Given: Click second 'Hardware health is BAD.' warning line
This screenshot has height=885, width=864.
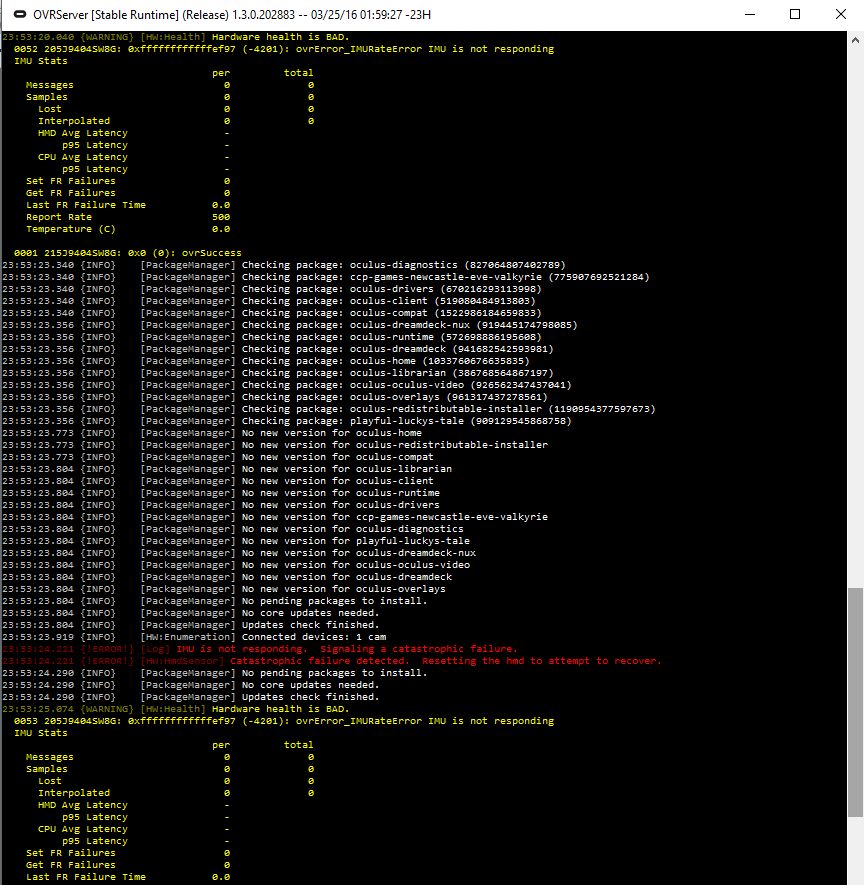Looking at the screenshot, I should (176, 708).
